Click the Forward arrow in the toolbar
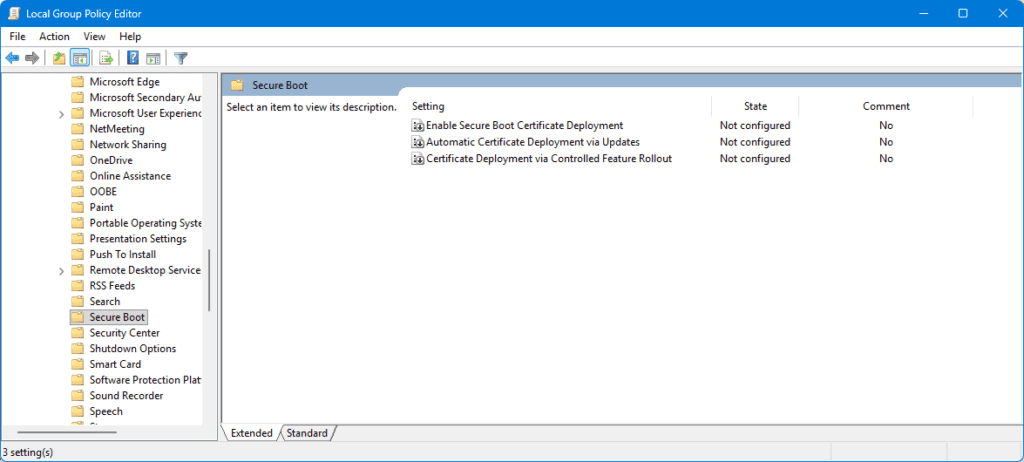This screenshot has height=462, width=1024. click(32, 58)
